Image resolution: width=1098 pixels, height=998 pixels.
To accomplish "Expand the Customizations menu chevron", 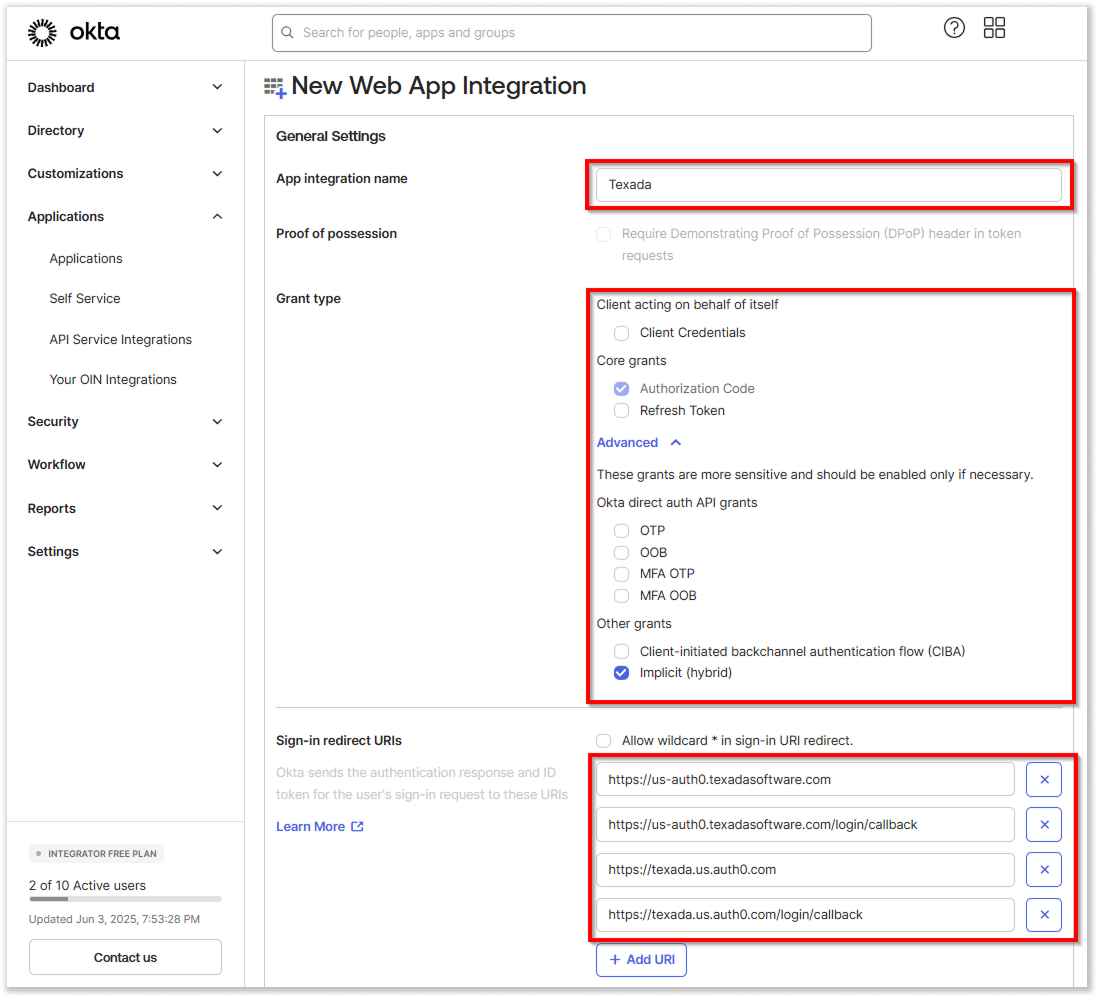I will tap(217, 174).
